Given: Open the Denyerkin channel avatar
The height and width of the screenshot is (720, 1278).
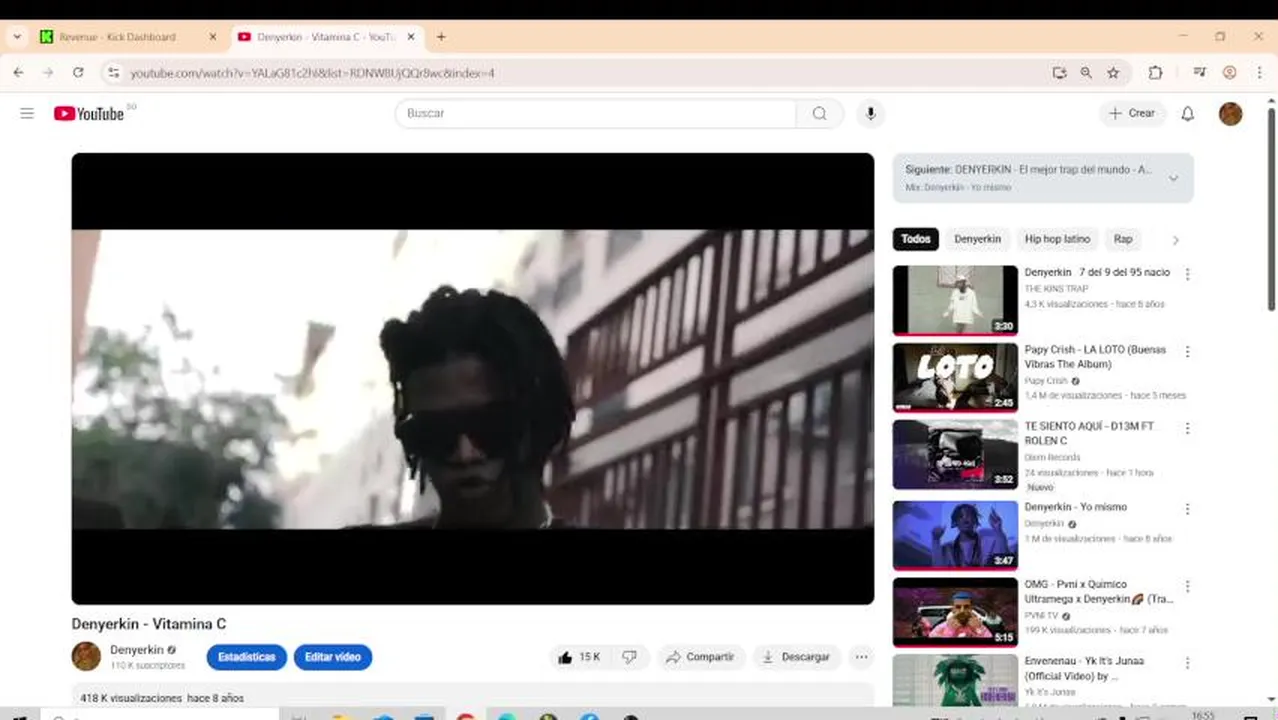Looking at the screenshot, I should [86, 656].
